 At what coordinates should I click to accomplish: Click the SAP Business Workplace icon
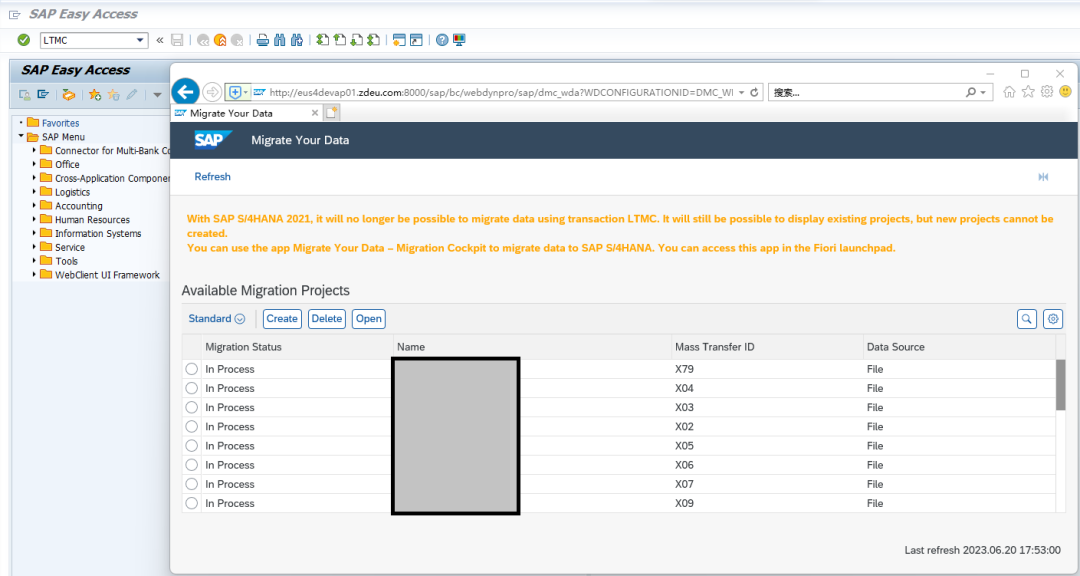point(68,94)
